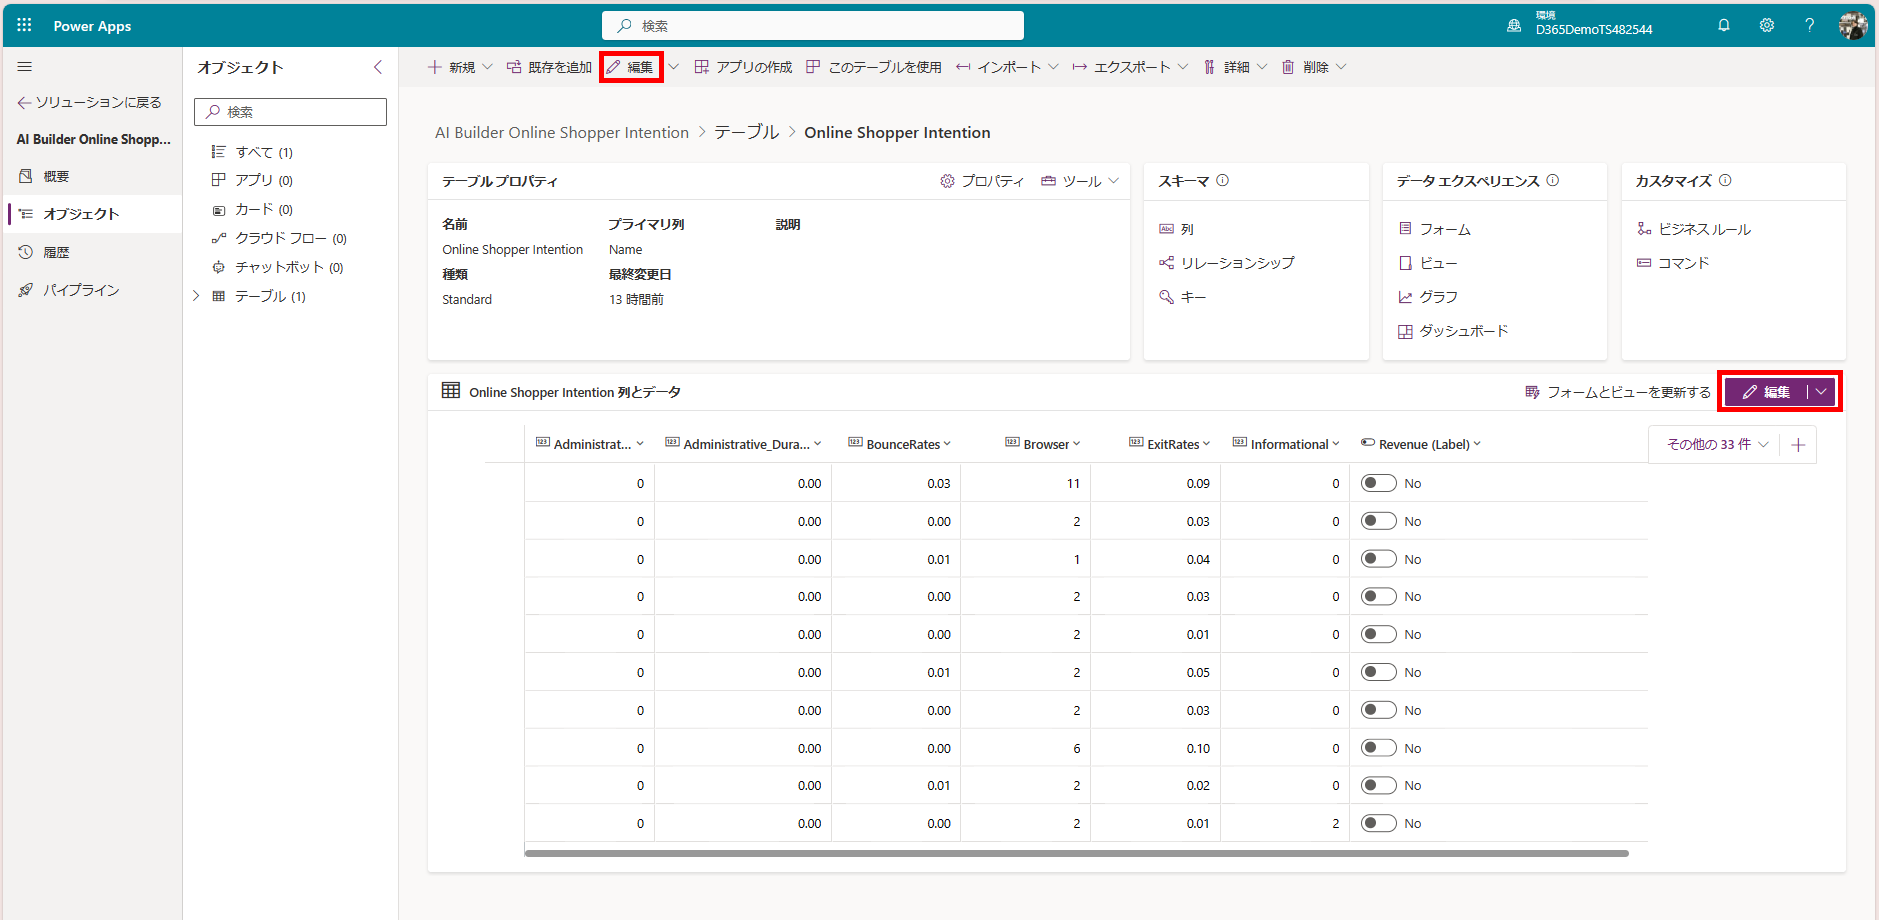Open the インポート dropdown
The image size is (1879, 920).
point(1007,67)
